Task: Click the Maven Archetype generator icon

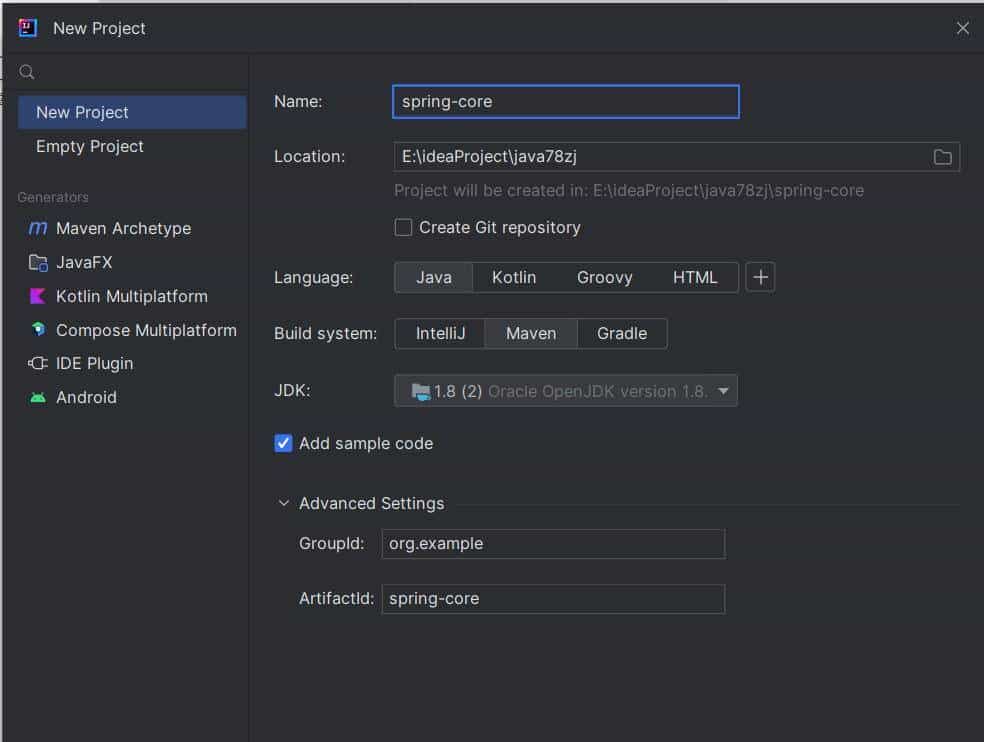Action: (x=38, y=228)
